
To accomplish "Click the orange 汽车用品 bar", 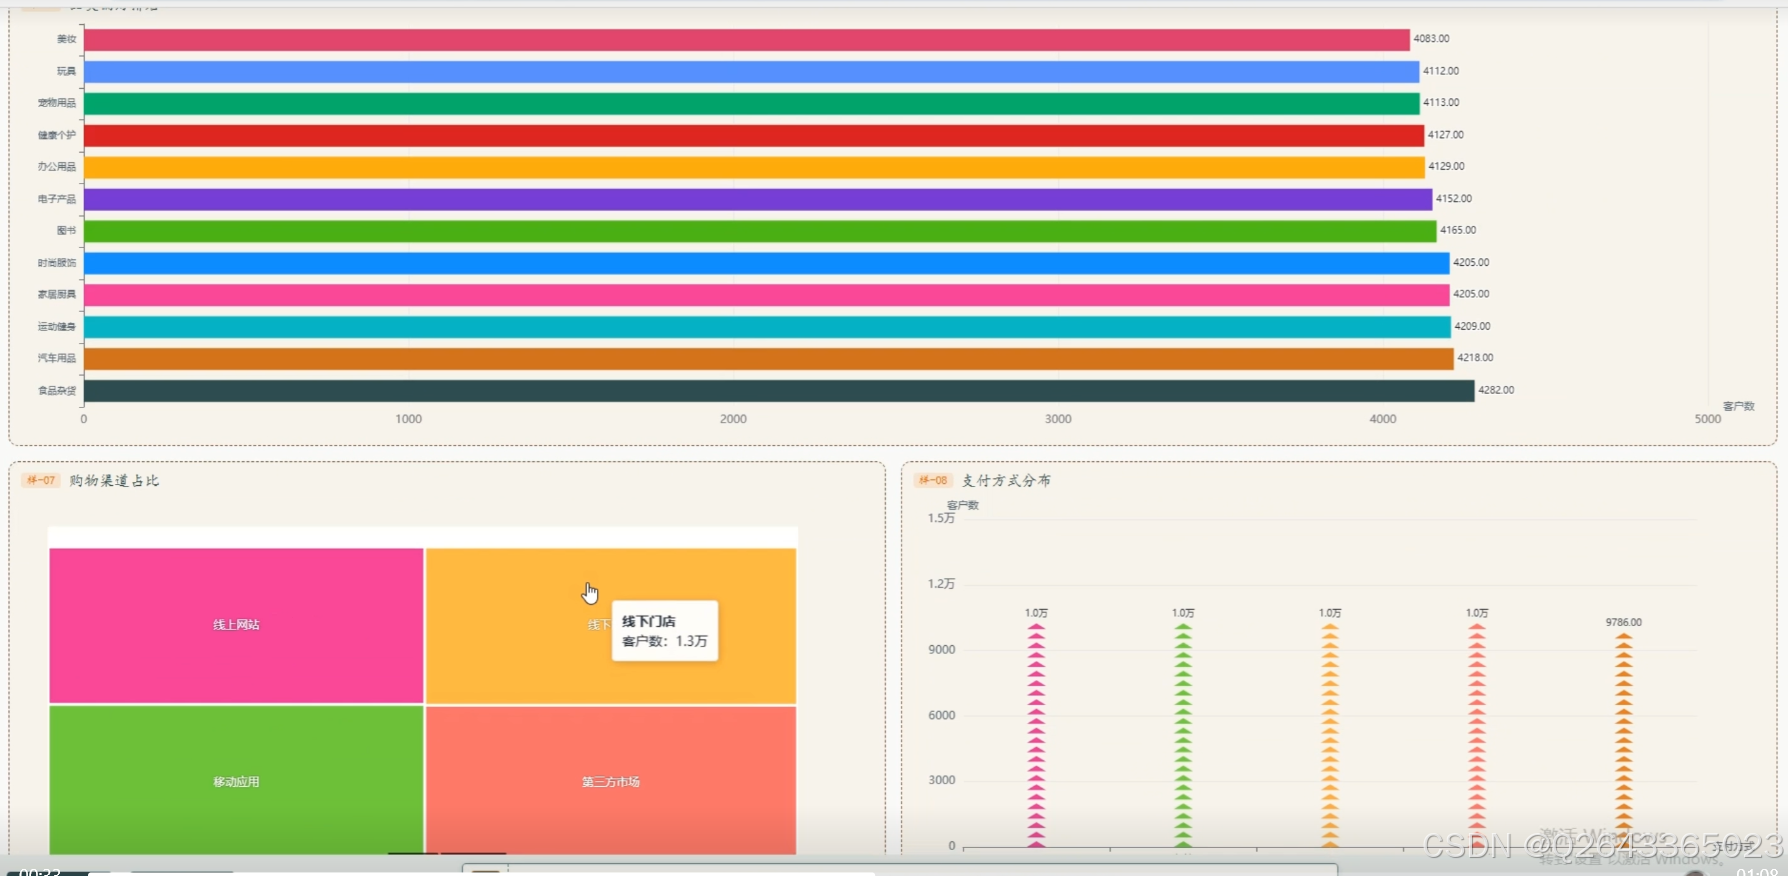I will click(x=769, y=358).
